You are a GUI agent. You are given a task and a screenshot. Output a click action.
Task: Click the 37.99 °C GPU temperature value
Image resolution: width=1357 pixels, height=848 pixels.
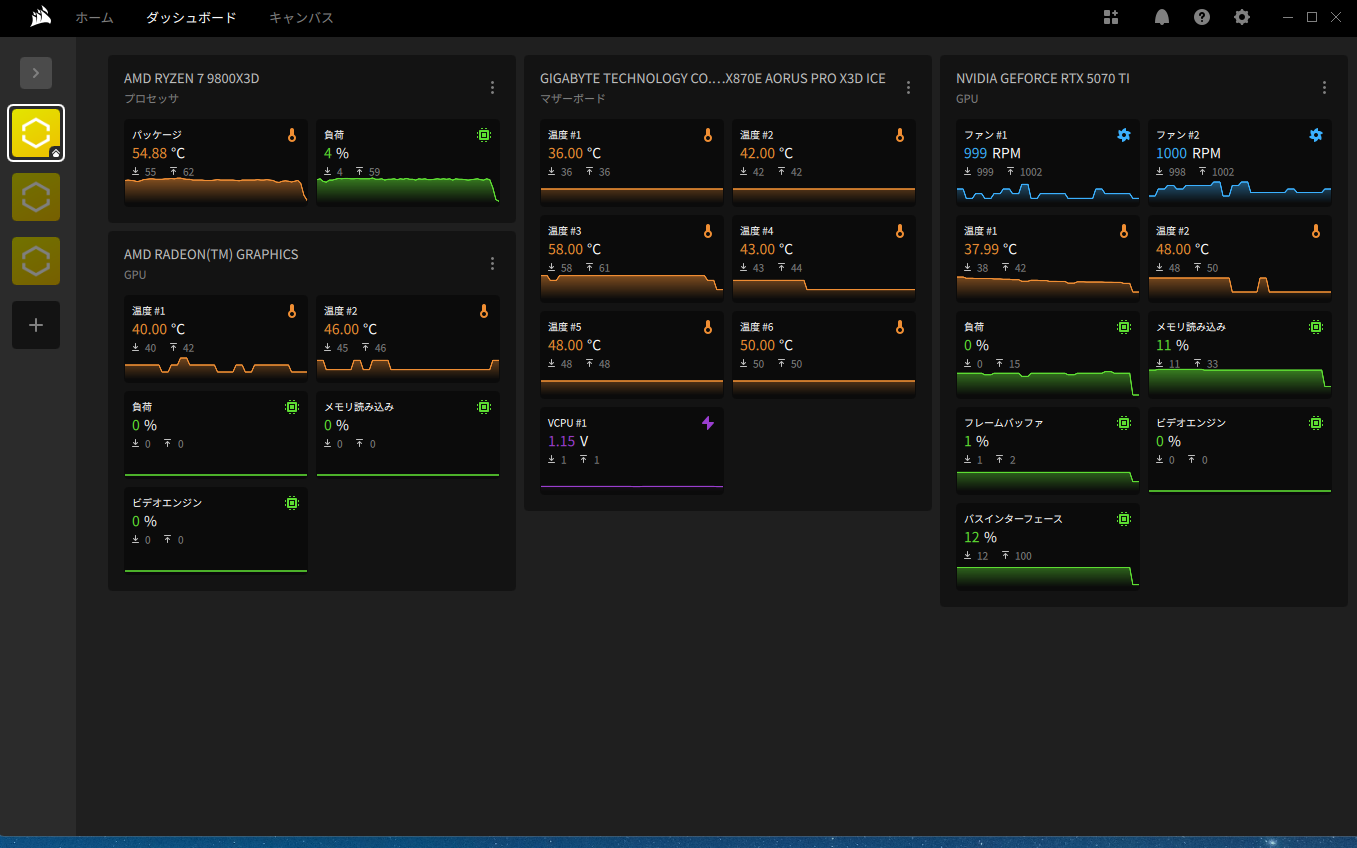[990, 250]
